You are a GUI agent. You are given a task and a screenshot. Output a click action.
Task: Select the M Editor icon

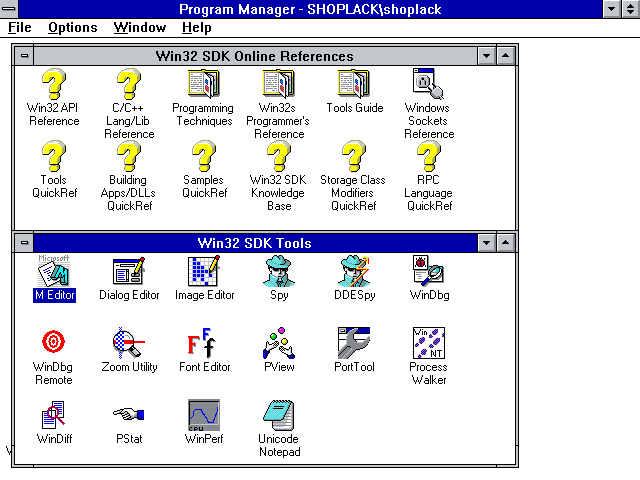54,271
